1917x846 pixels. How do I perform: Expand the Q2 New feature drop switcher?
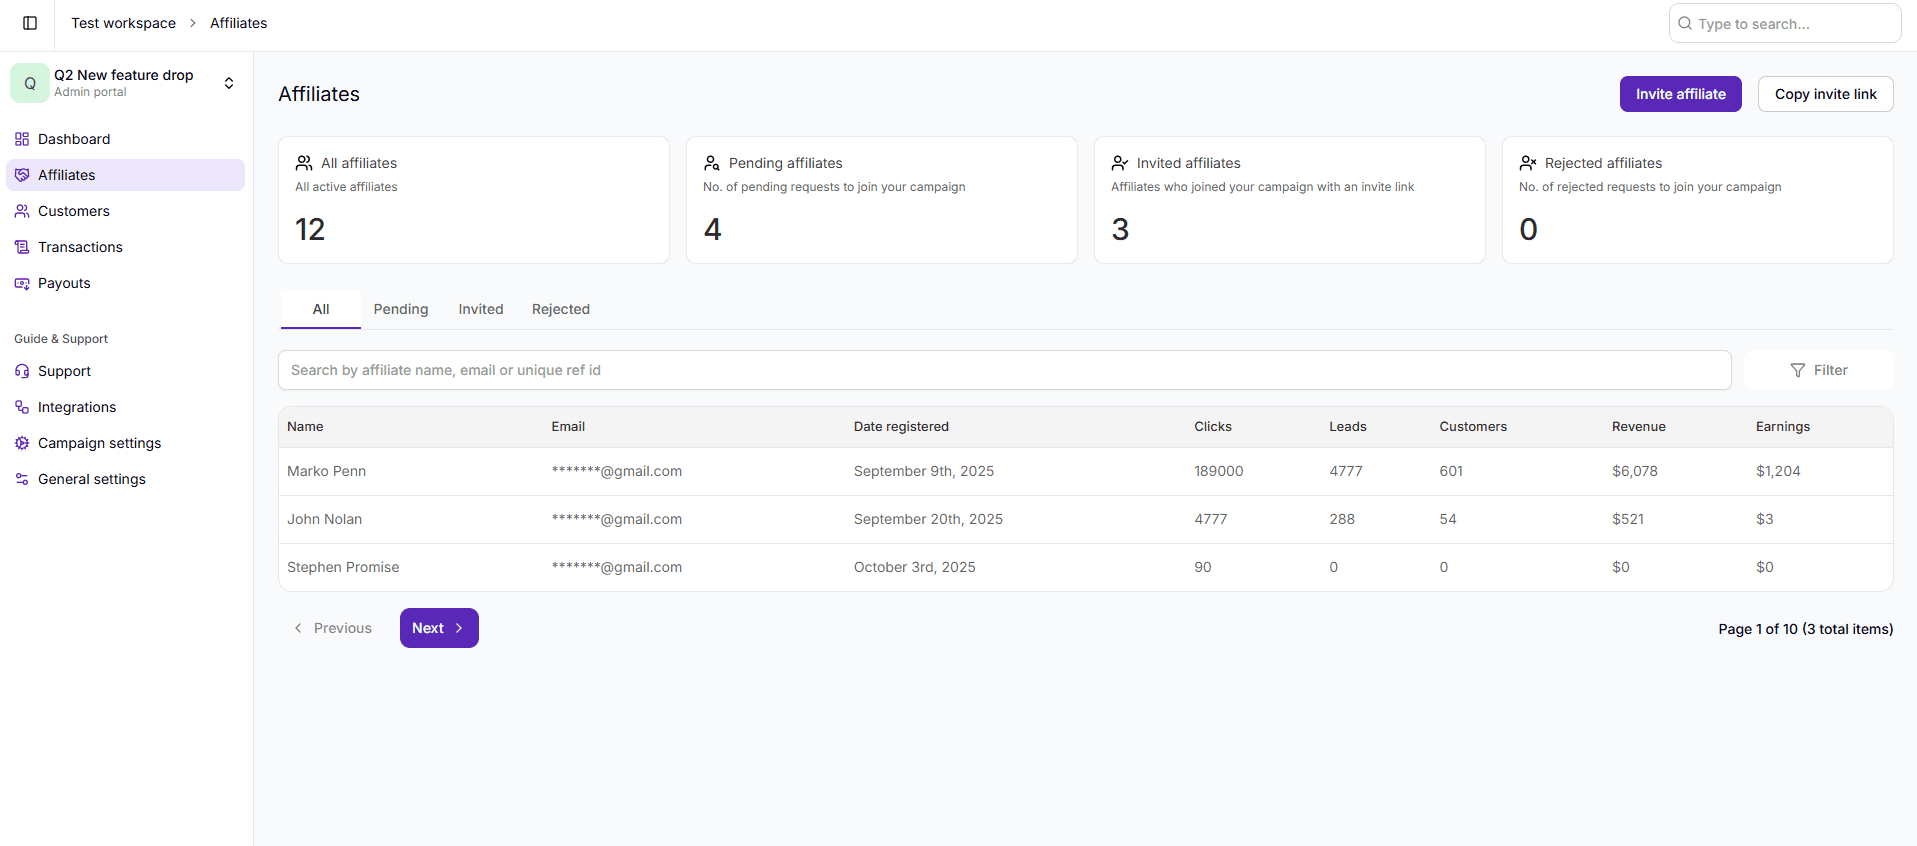[229, 83]
